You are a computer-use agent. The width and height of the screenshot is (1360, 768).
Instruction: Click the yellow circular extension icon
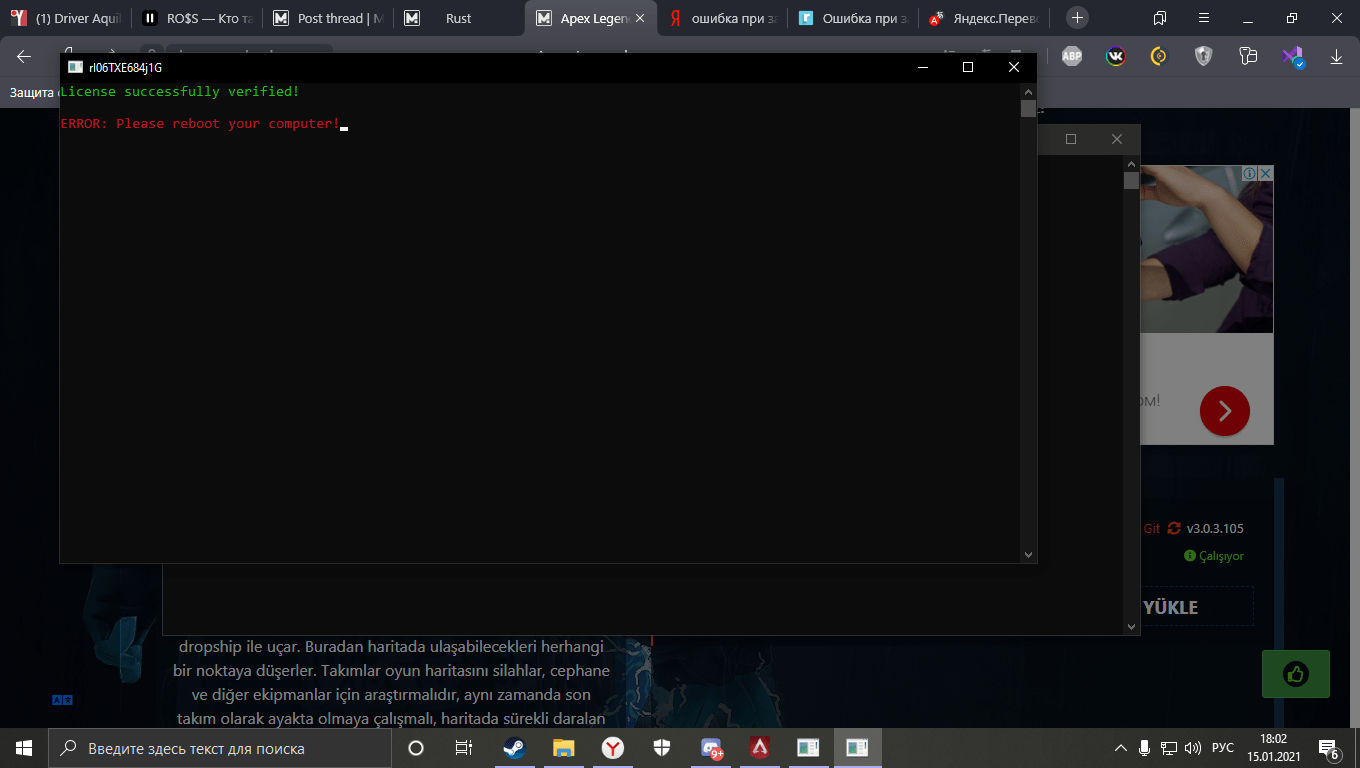(1159, 56)
